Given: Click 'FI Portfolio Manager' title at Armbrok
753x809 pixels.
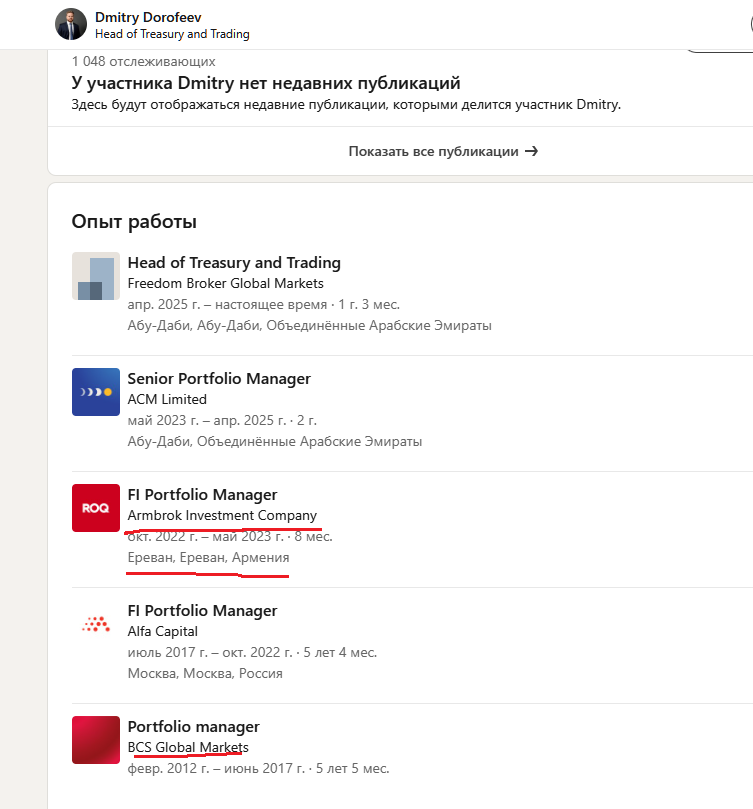Looking at the screenshot, I should 202,495.
